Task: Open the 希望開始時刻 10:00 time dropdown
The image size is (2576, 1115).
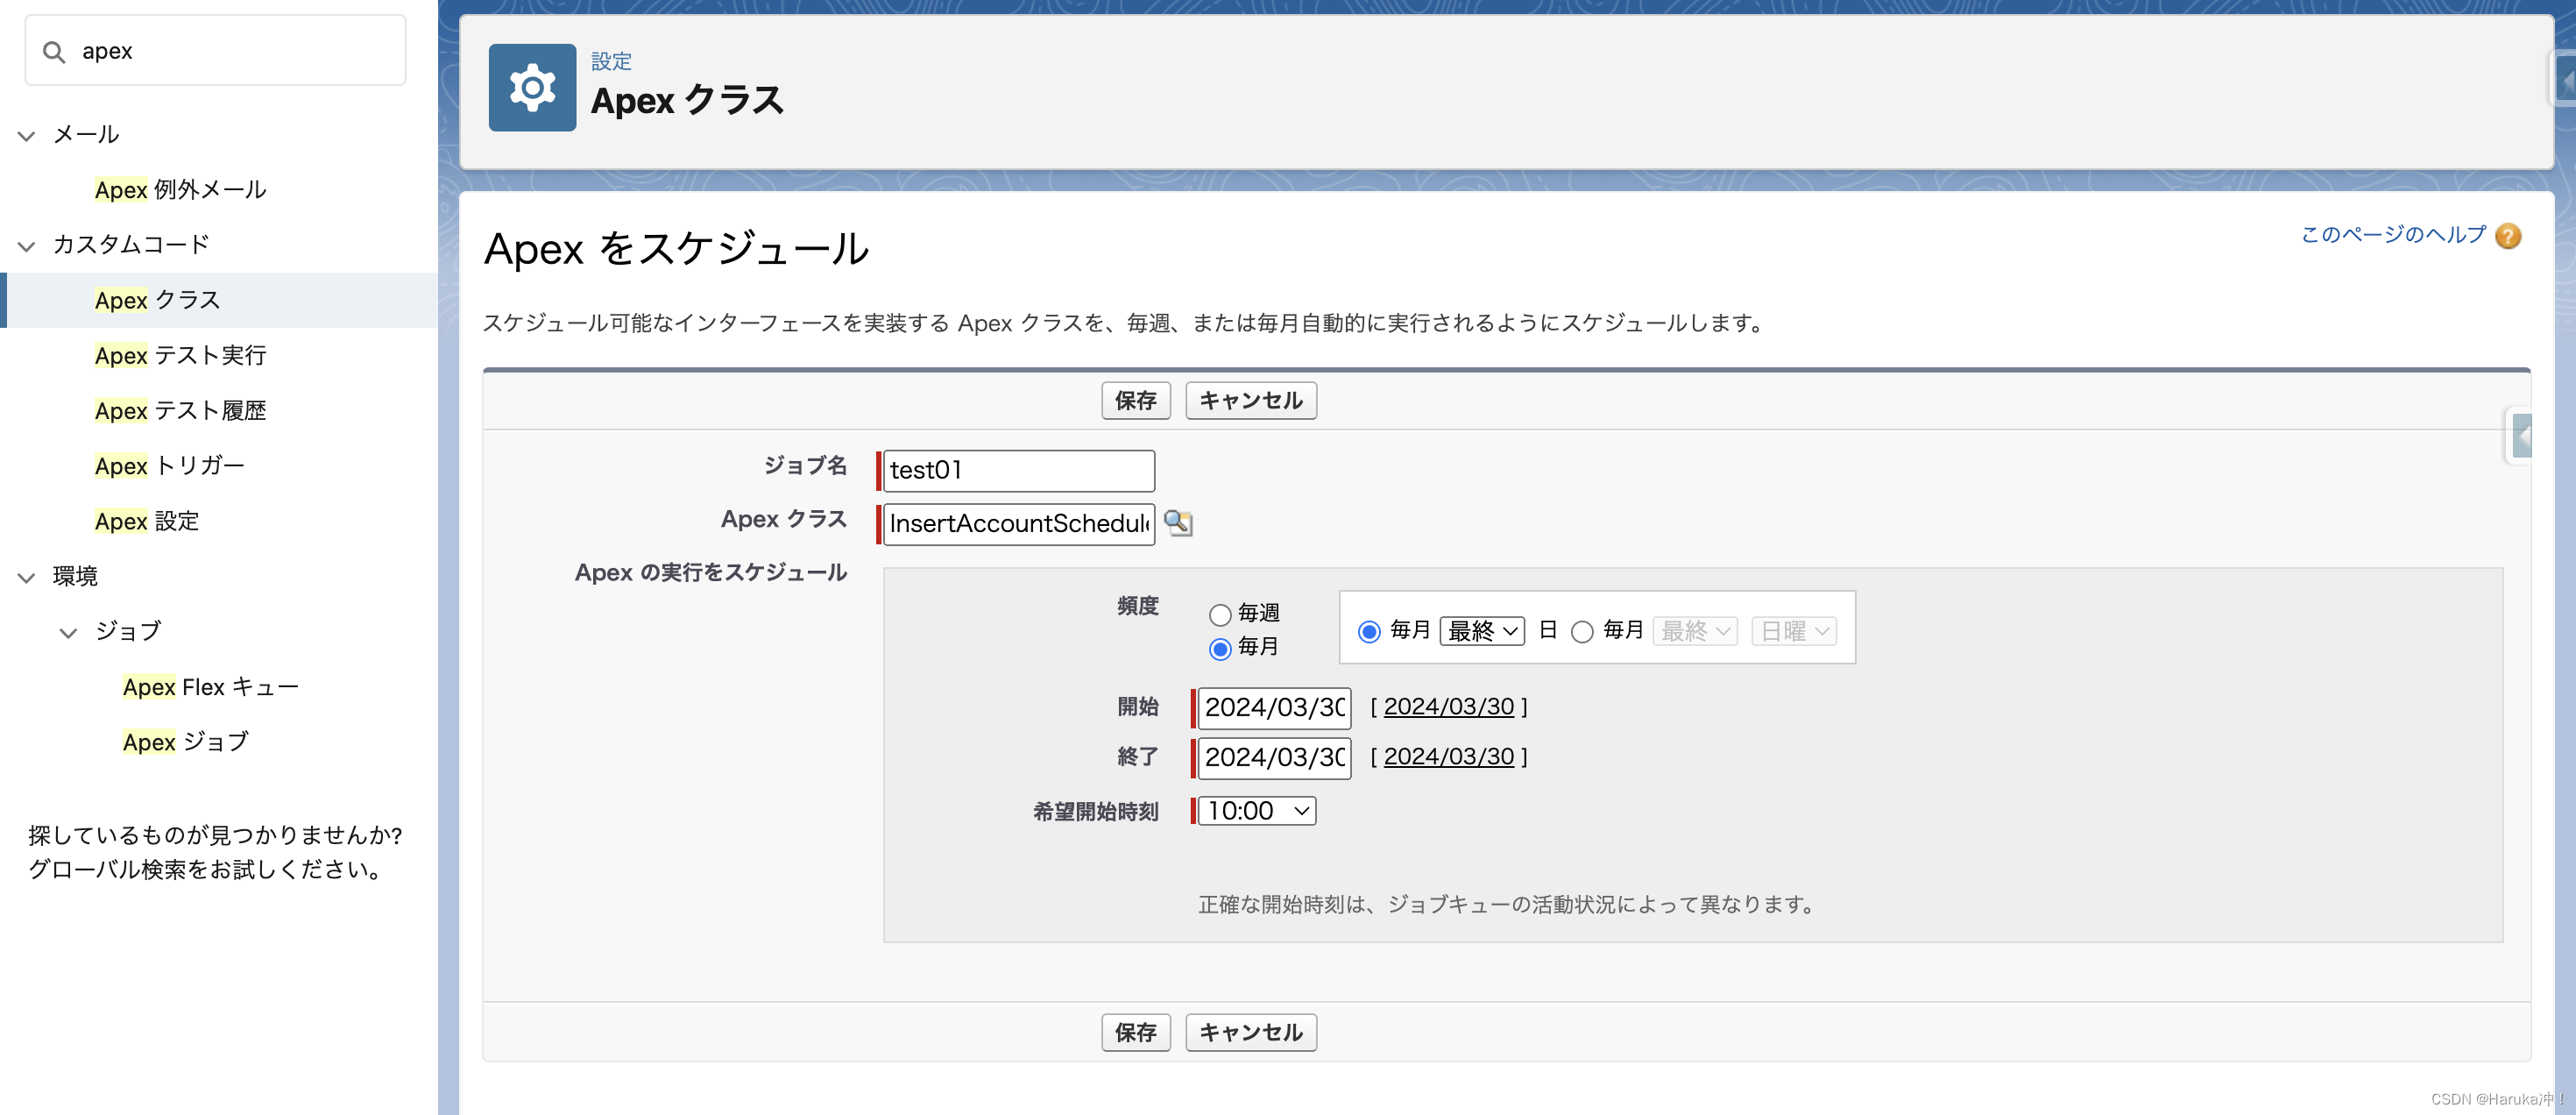Action: pyautogui.click(x=1256, y=811)
